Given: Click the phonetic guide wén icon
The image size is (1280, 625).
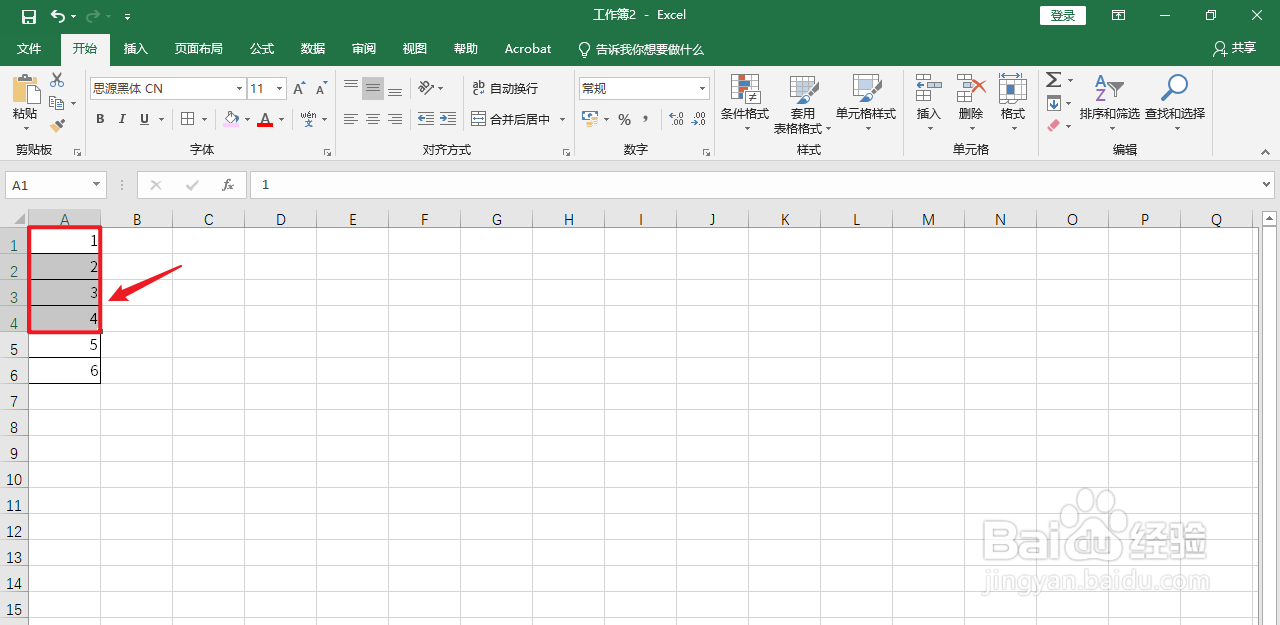Looking at the screenshot, I should pos(309,119).
